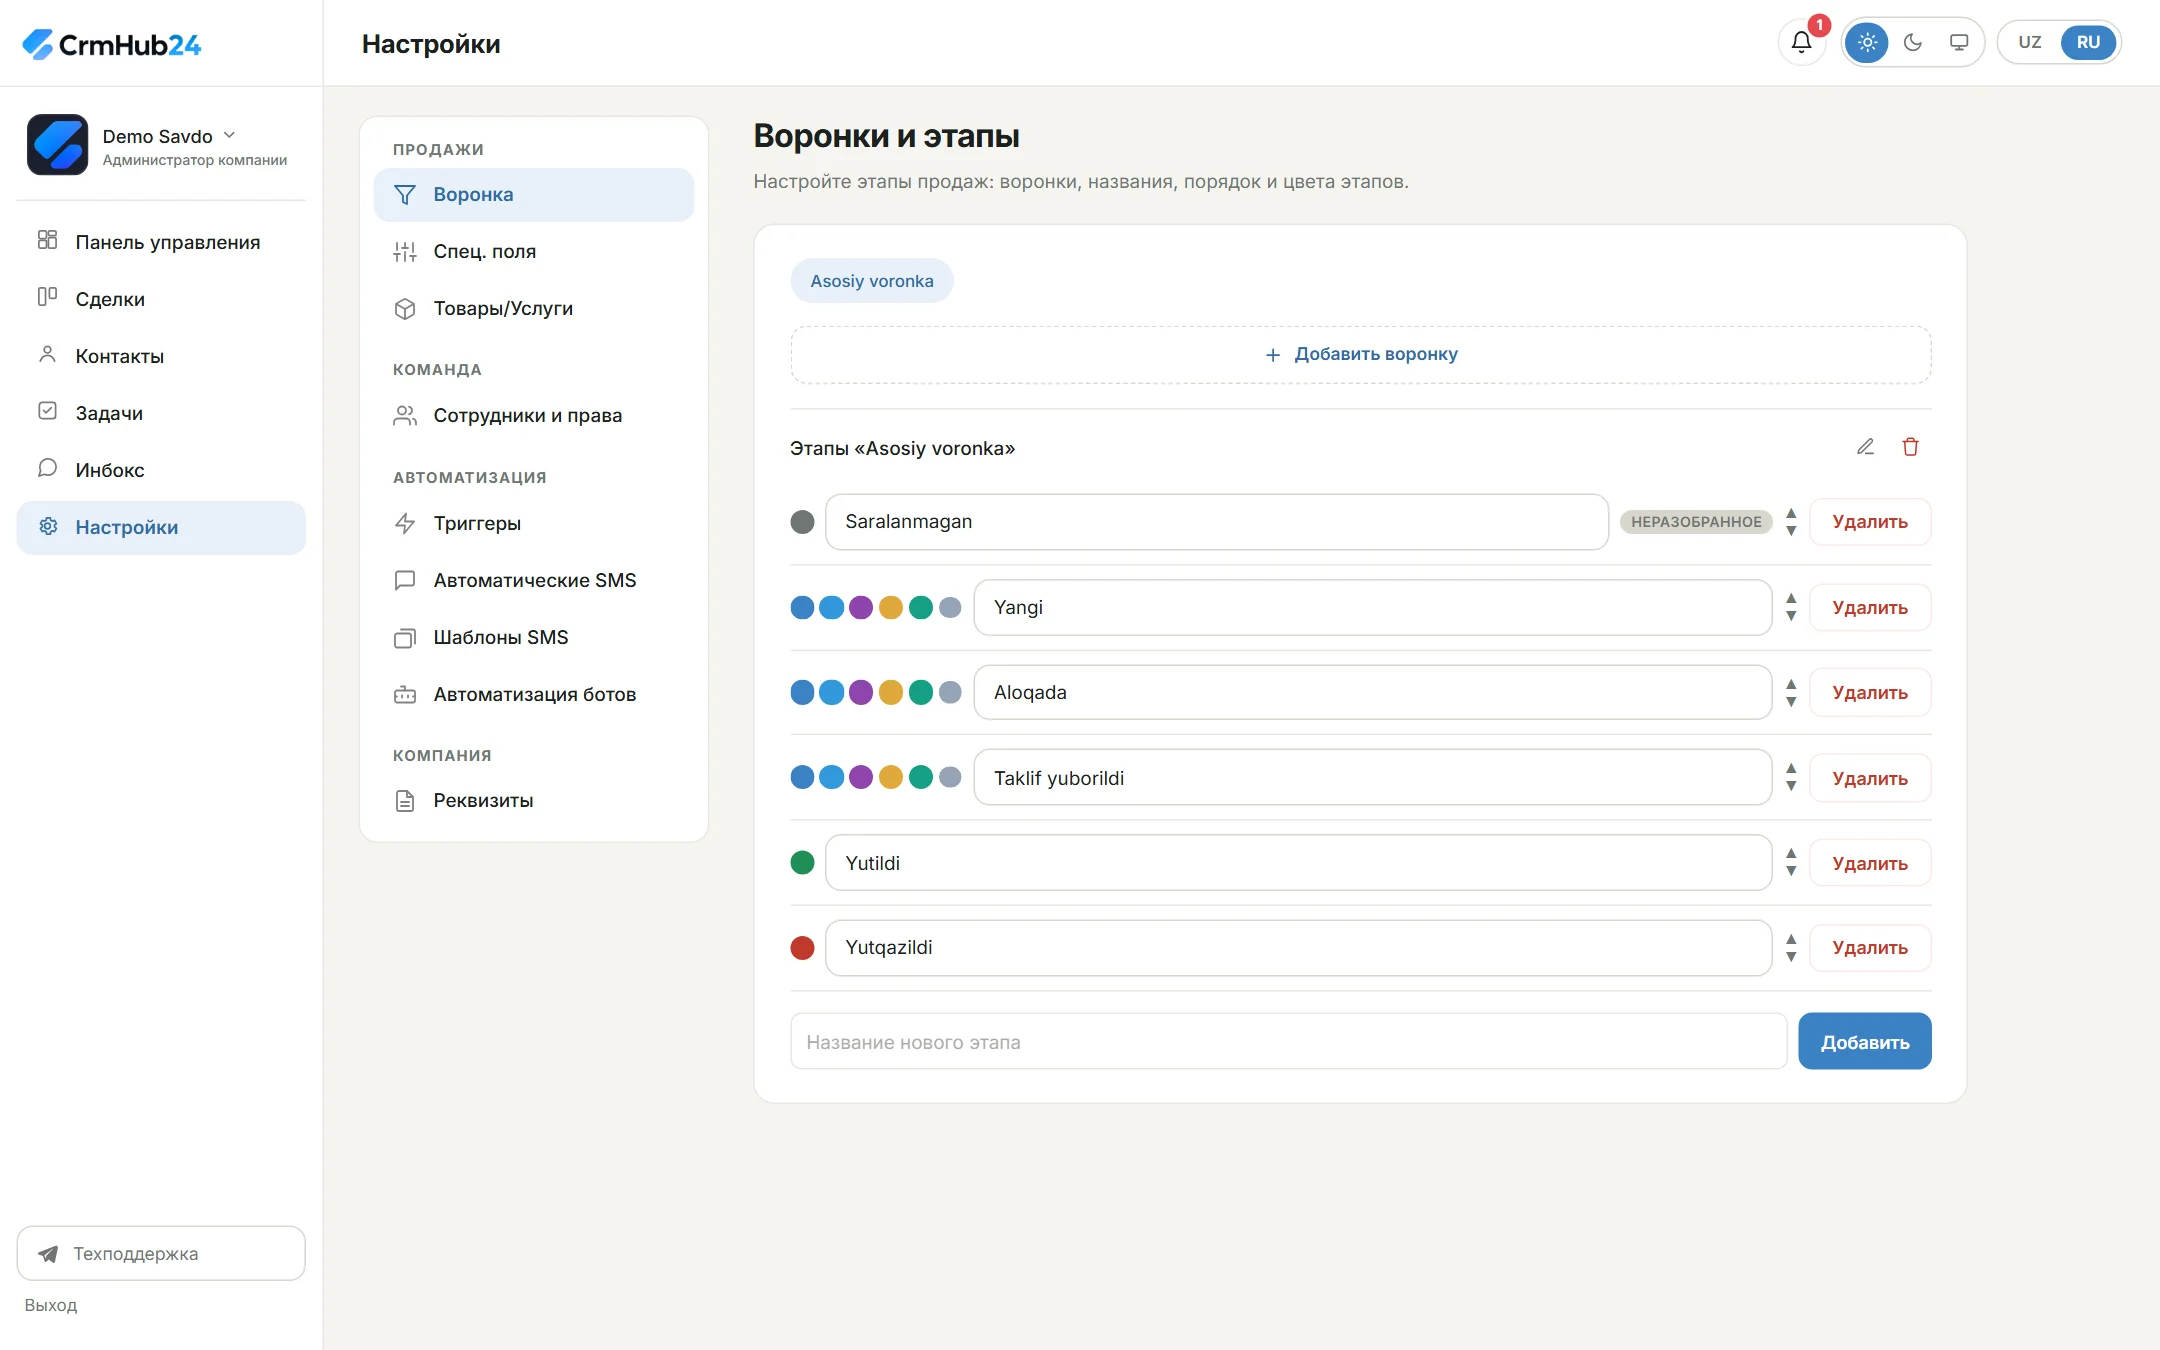This screenshot has height=1350, width=2160.
Task: Switch to dark theme moon icon
Action: (1913, 42)
